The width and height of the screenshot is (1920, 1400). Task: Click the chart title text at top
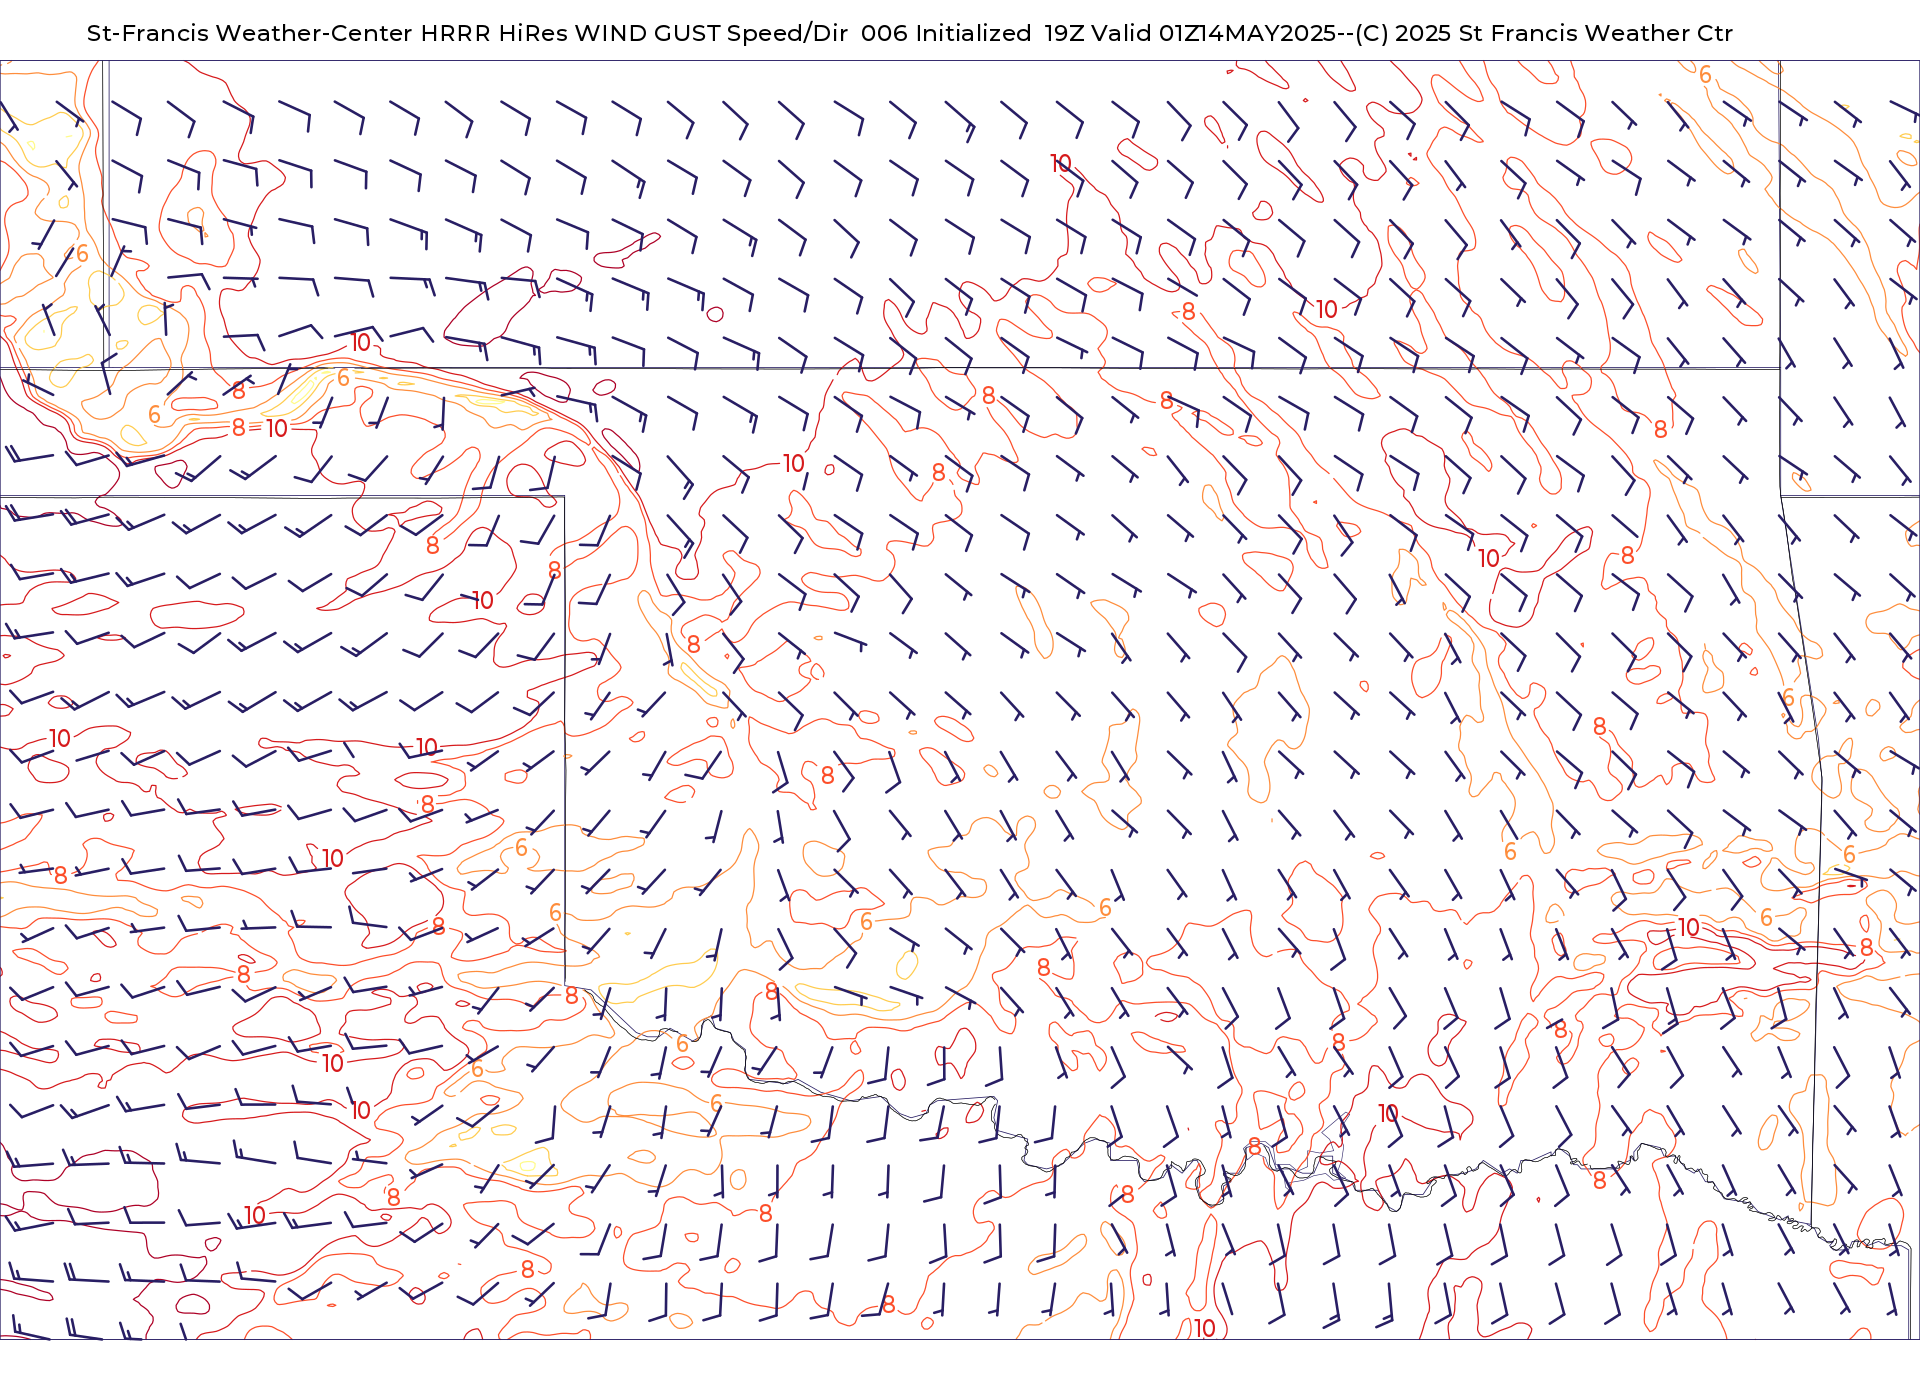[x=909, y=33]
